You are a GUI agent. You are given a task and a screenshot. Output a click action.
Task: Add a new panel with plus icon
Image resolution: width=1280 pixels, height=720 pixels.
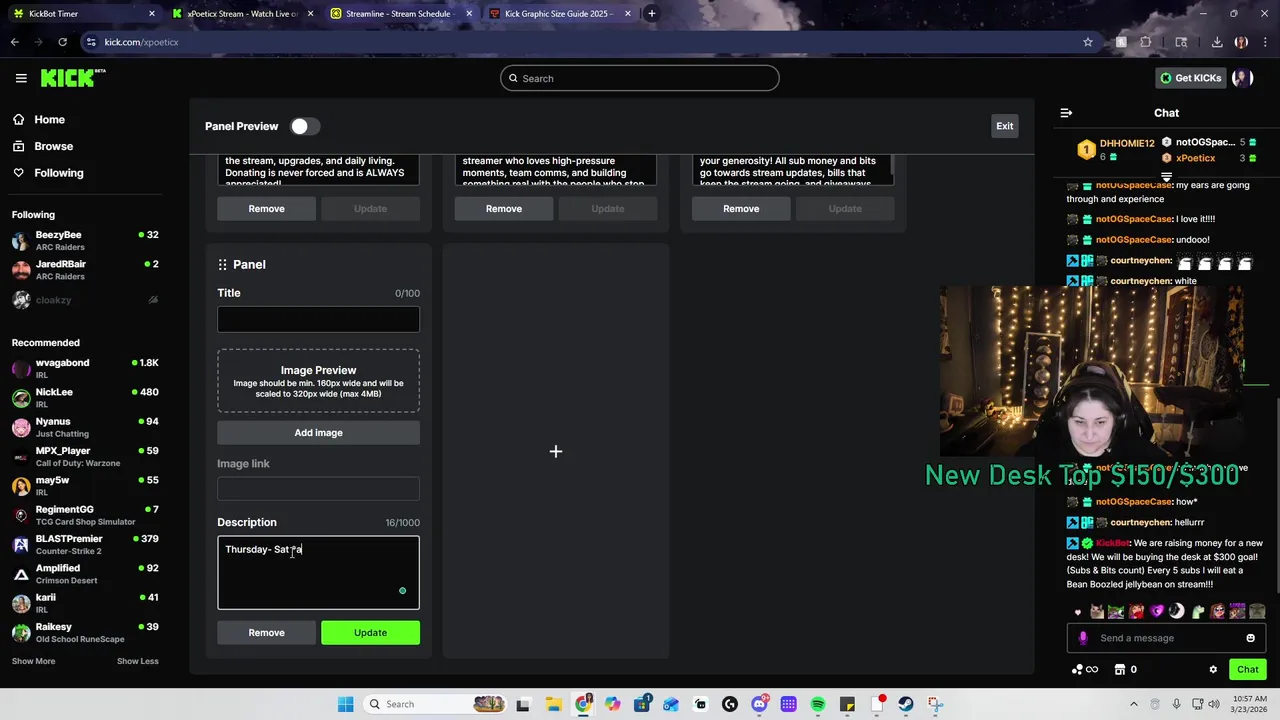556,452
